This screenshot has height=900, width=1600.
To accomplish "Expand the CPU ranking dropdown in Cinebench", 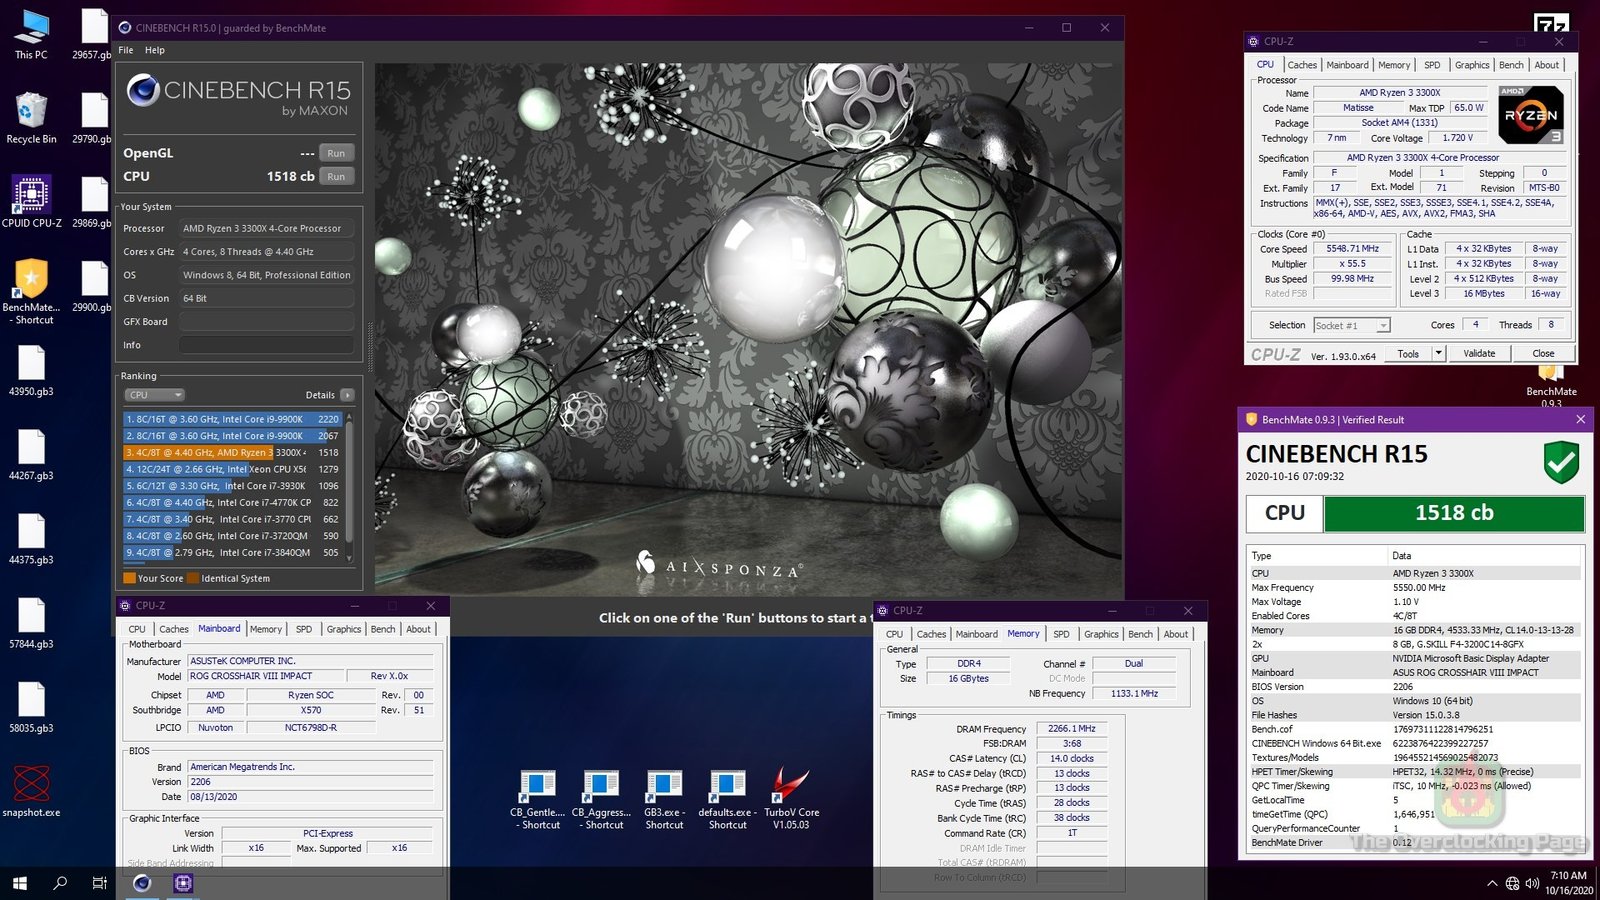I will (155, 395).
